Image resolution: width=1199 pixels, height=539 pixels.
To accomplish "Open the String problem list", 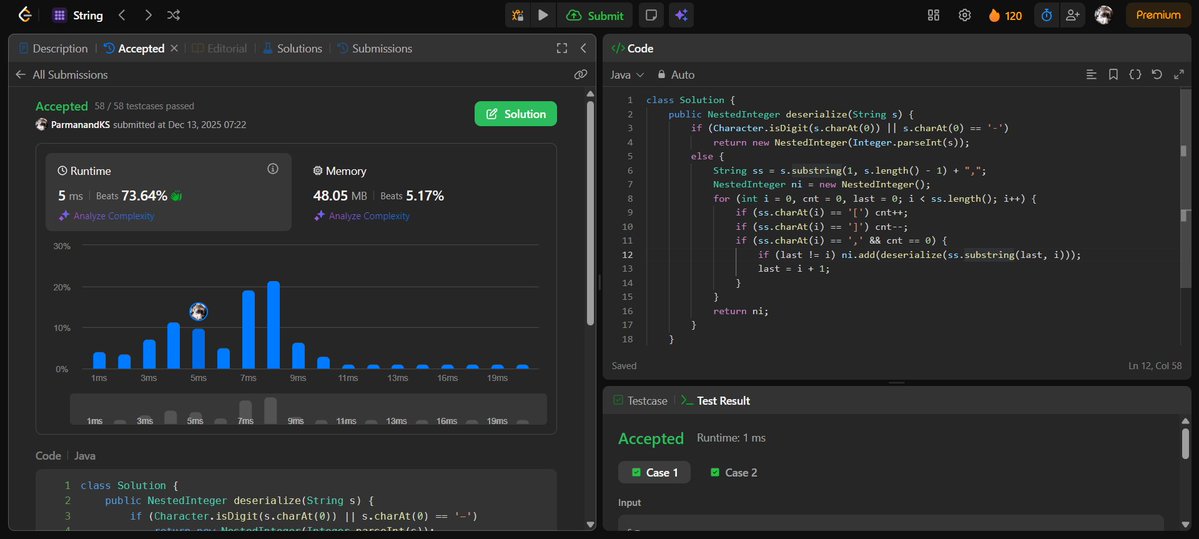I will point(77,15).
